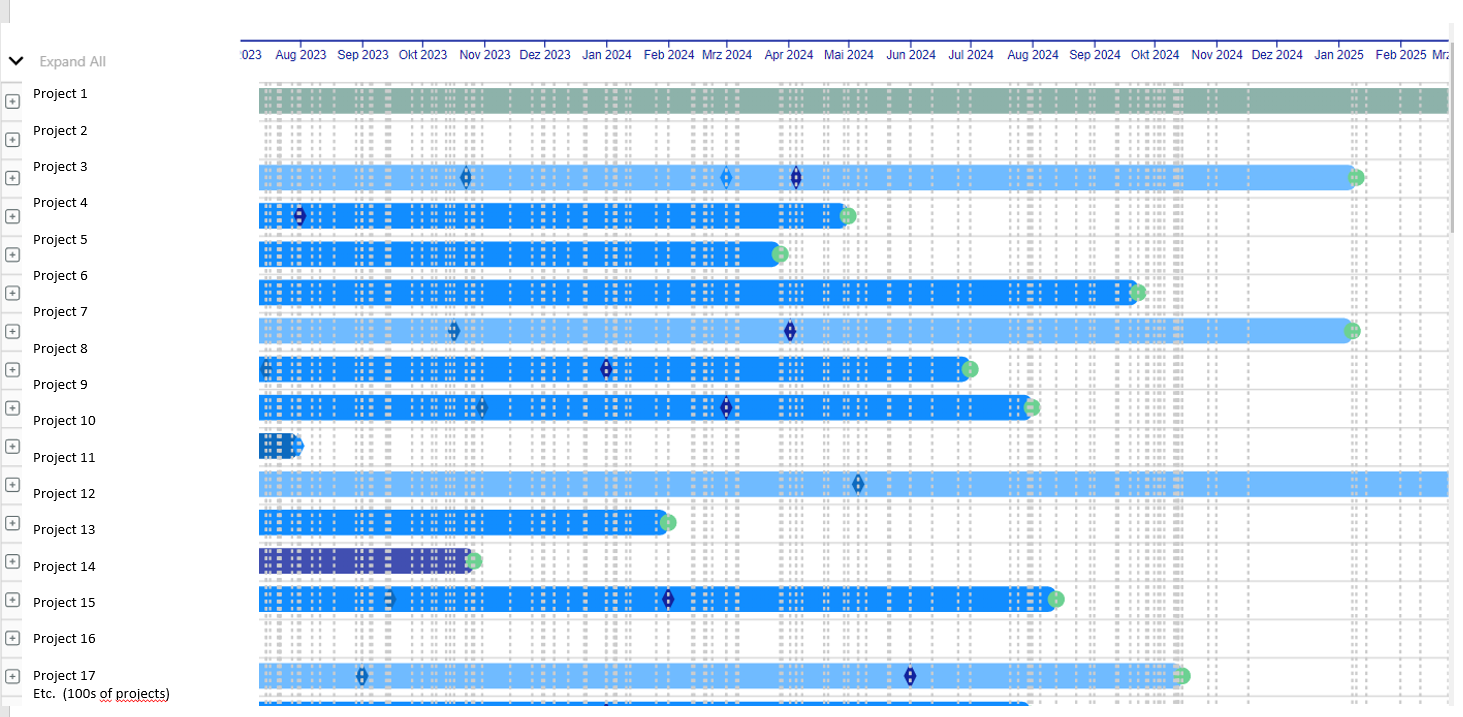
Task: Select the Project 4 label
Action: (60, 203)
